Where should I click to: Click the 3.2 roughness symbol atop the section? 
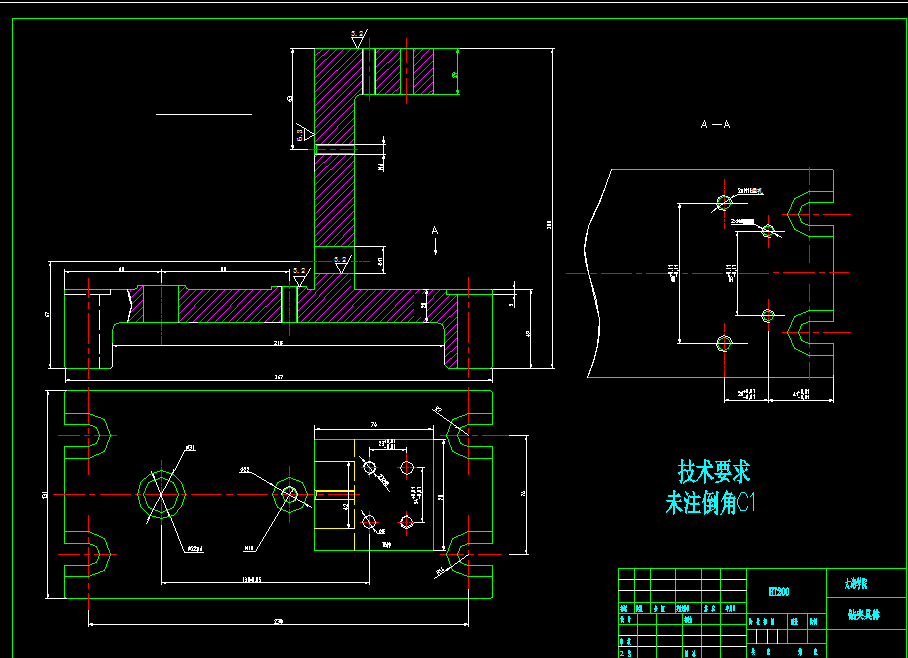[358, 38]
